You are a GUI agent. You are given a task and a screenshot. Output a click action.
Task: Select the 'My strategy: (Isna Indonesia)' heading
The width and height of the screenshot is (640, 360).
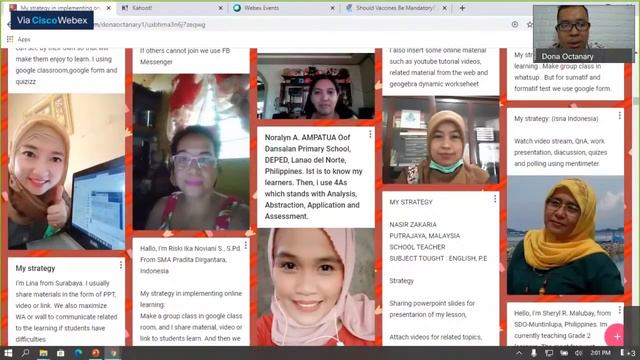(556, 119)
